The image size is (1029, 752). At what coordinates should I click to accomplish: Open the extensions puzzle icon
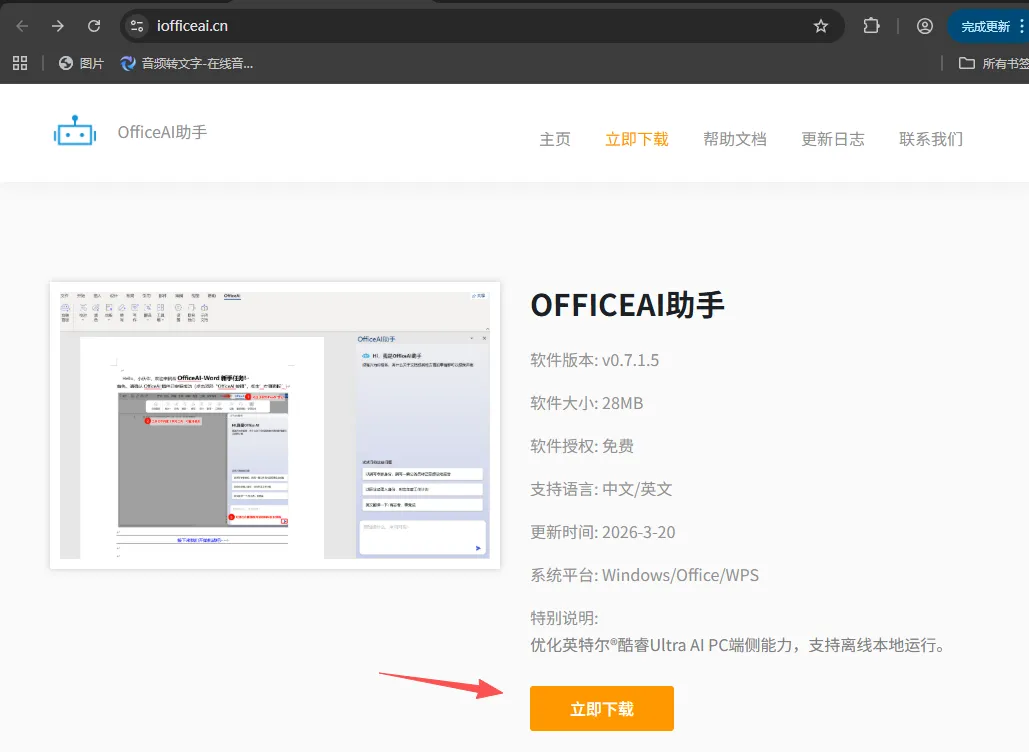point(871,26)
